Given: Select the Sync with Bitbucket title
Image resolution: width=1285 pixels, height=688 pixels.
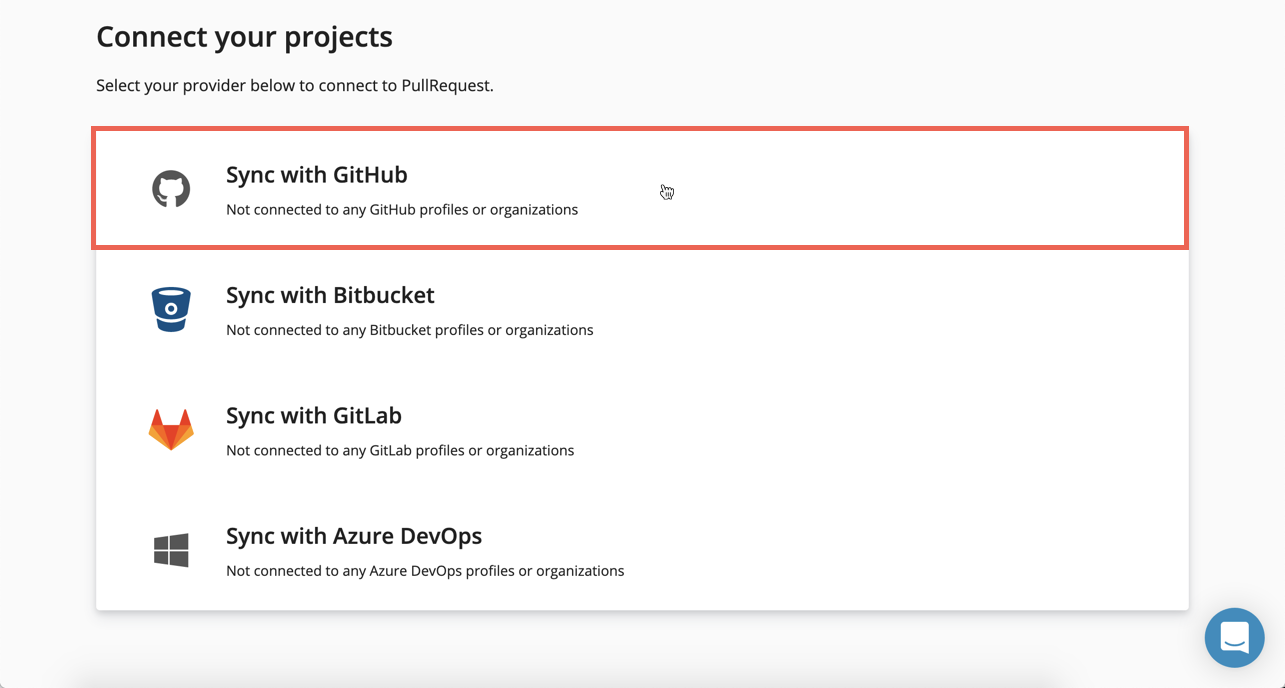Looking at the screenshot, I should click(x=330, y=296).
